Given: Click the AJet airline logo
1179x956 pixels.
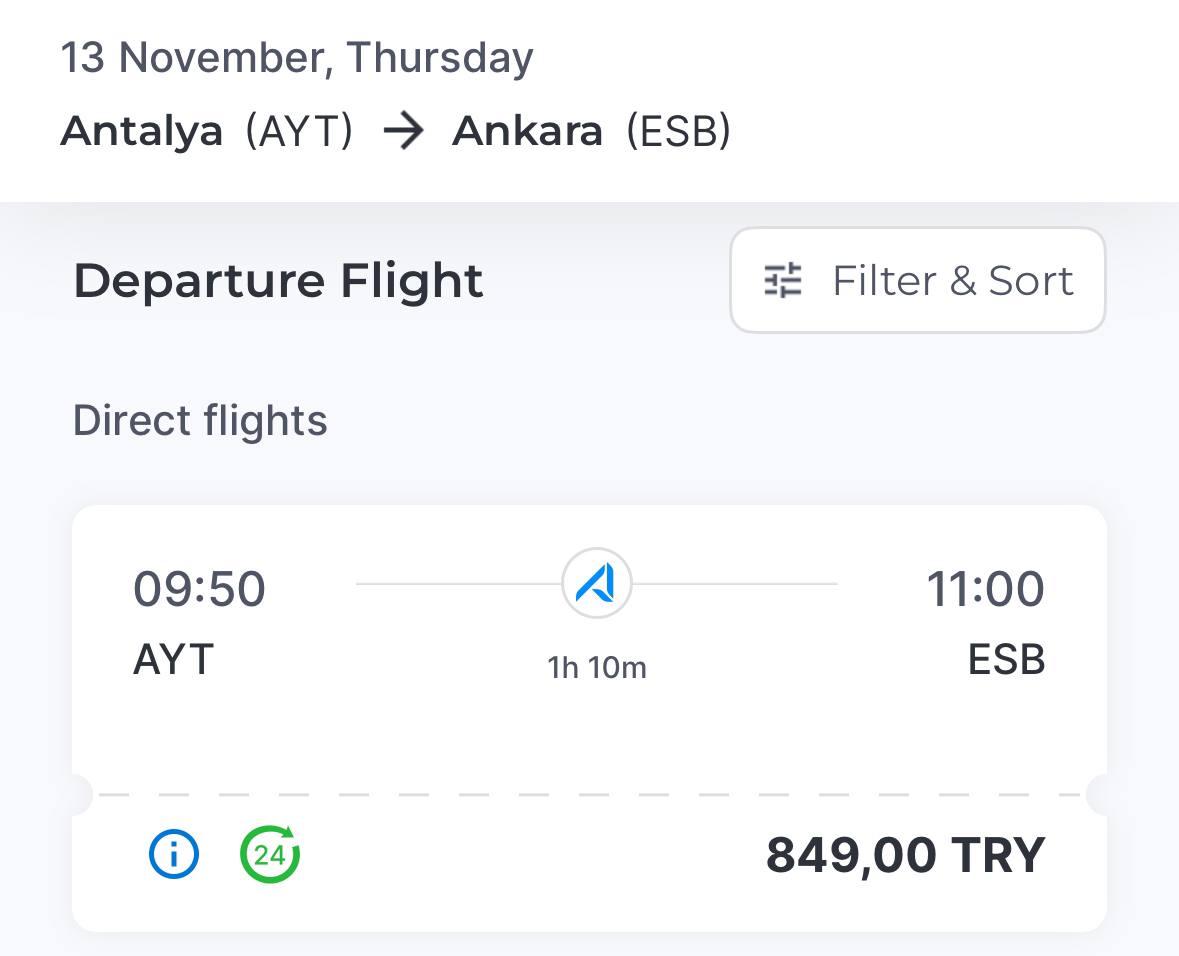Looking at the screenshot, I should [597, 584].
